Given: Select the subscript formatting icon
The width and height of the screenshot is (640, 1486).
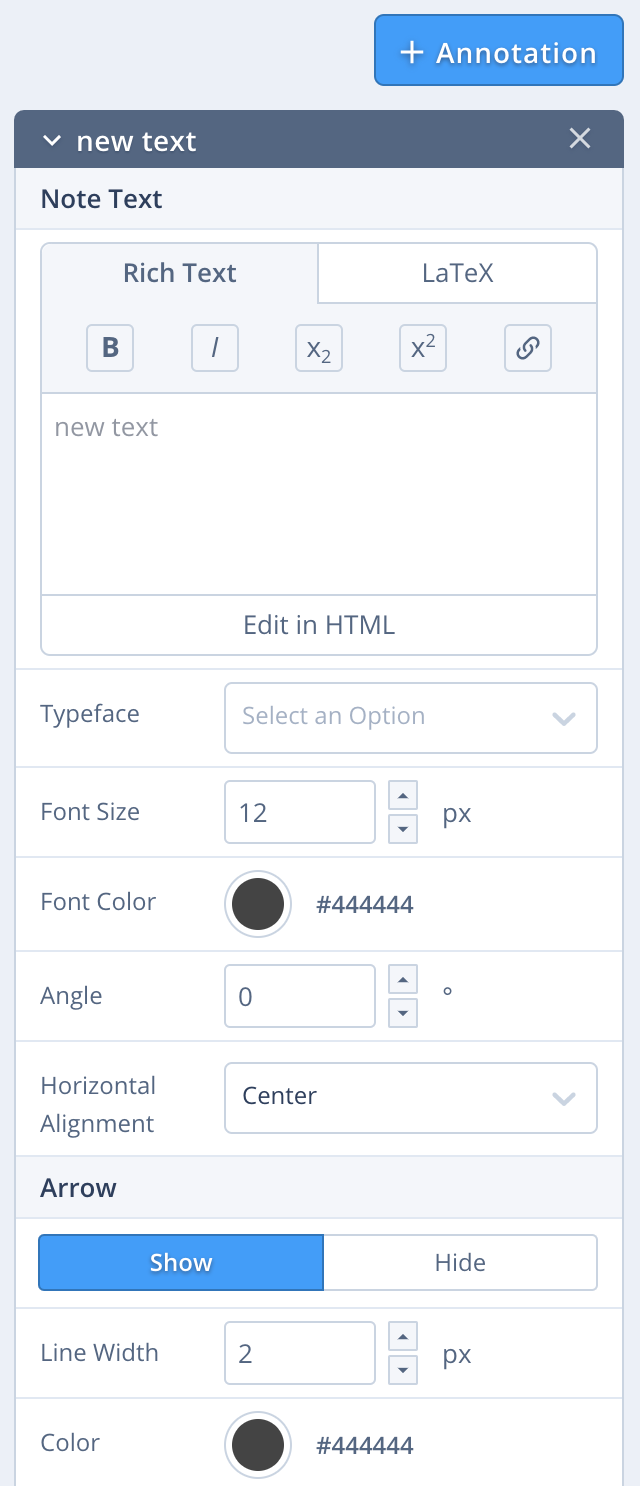Looking at the screenshot, I should (318, 348).
